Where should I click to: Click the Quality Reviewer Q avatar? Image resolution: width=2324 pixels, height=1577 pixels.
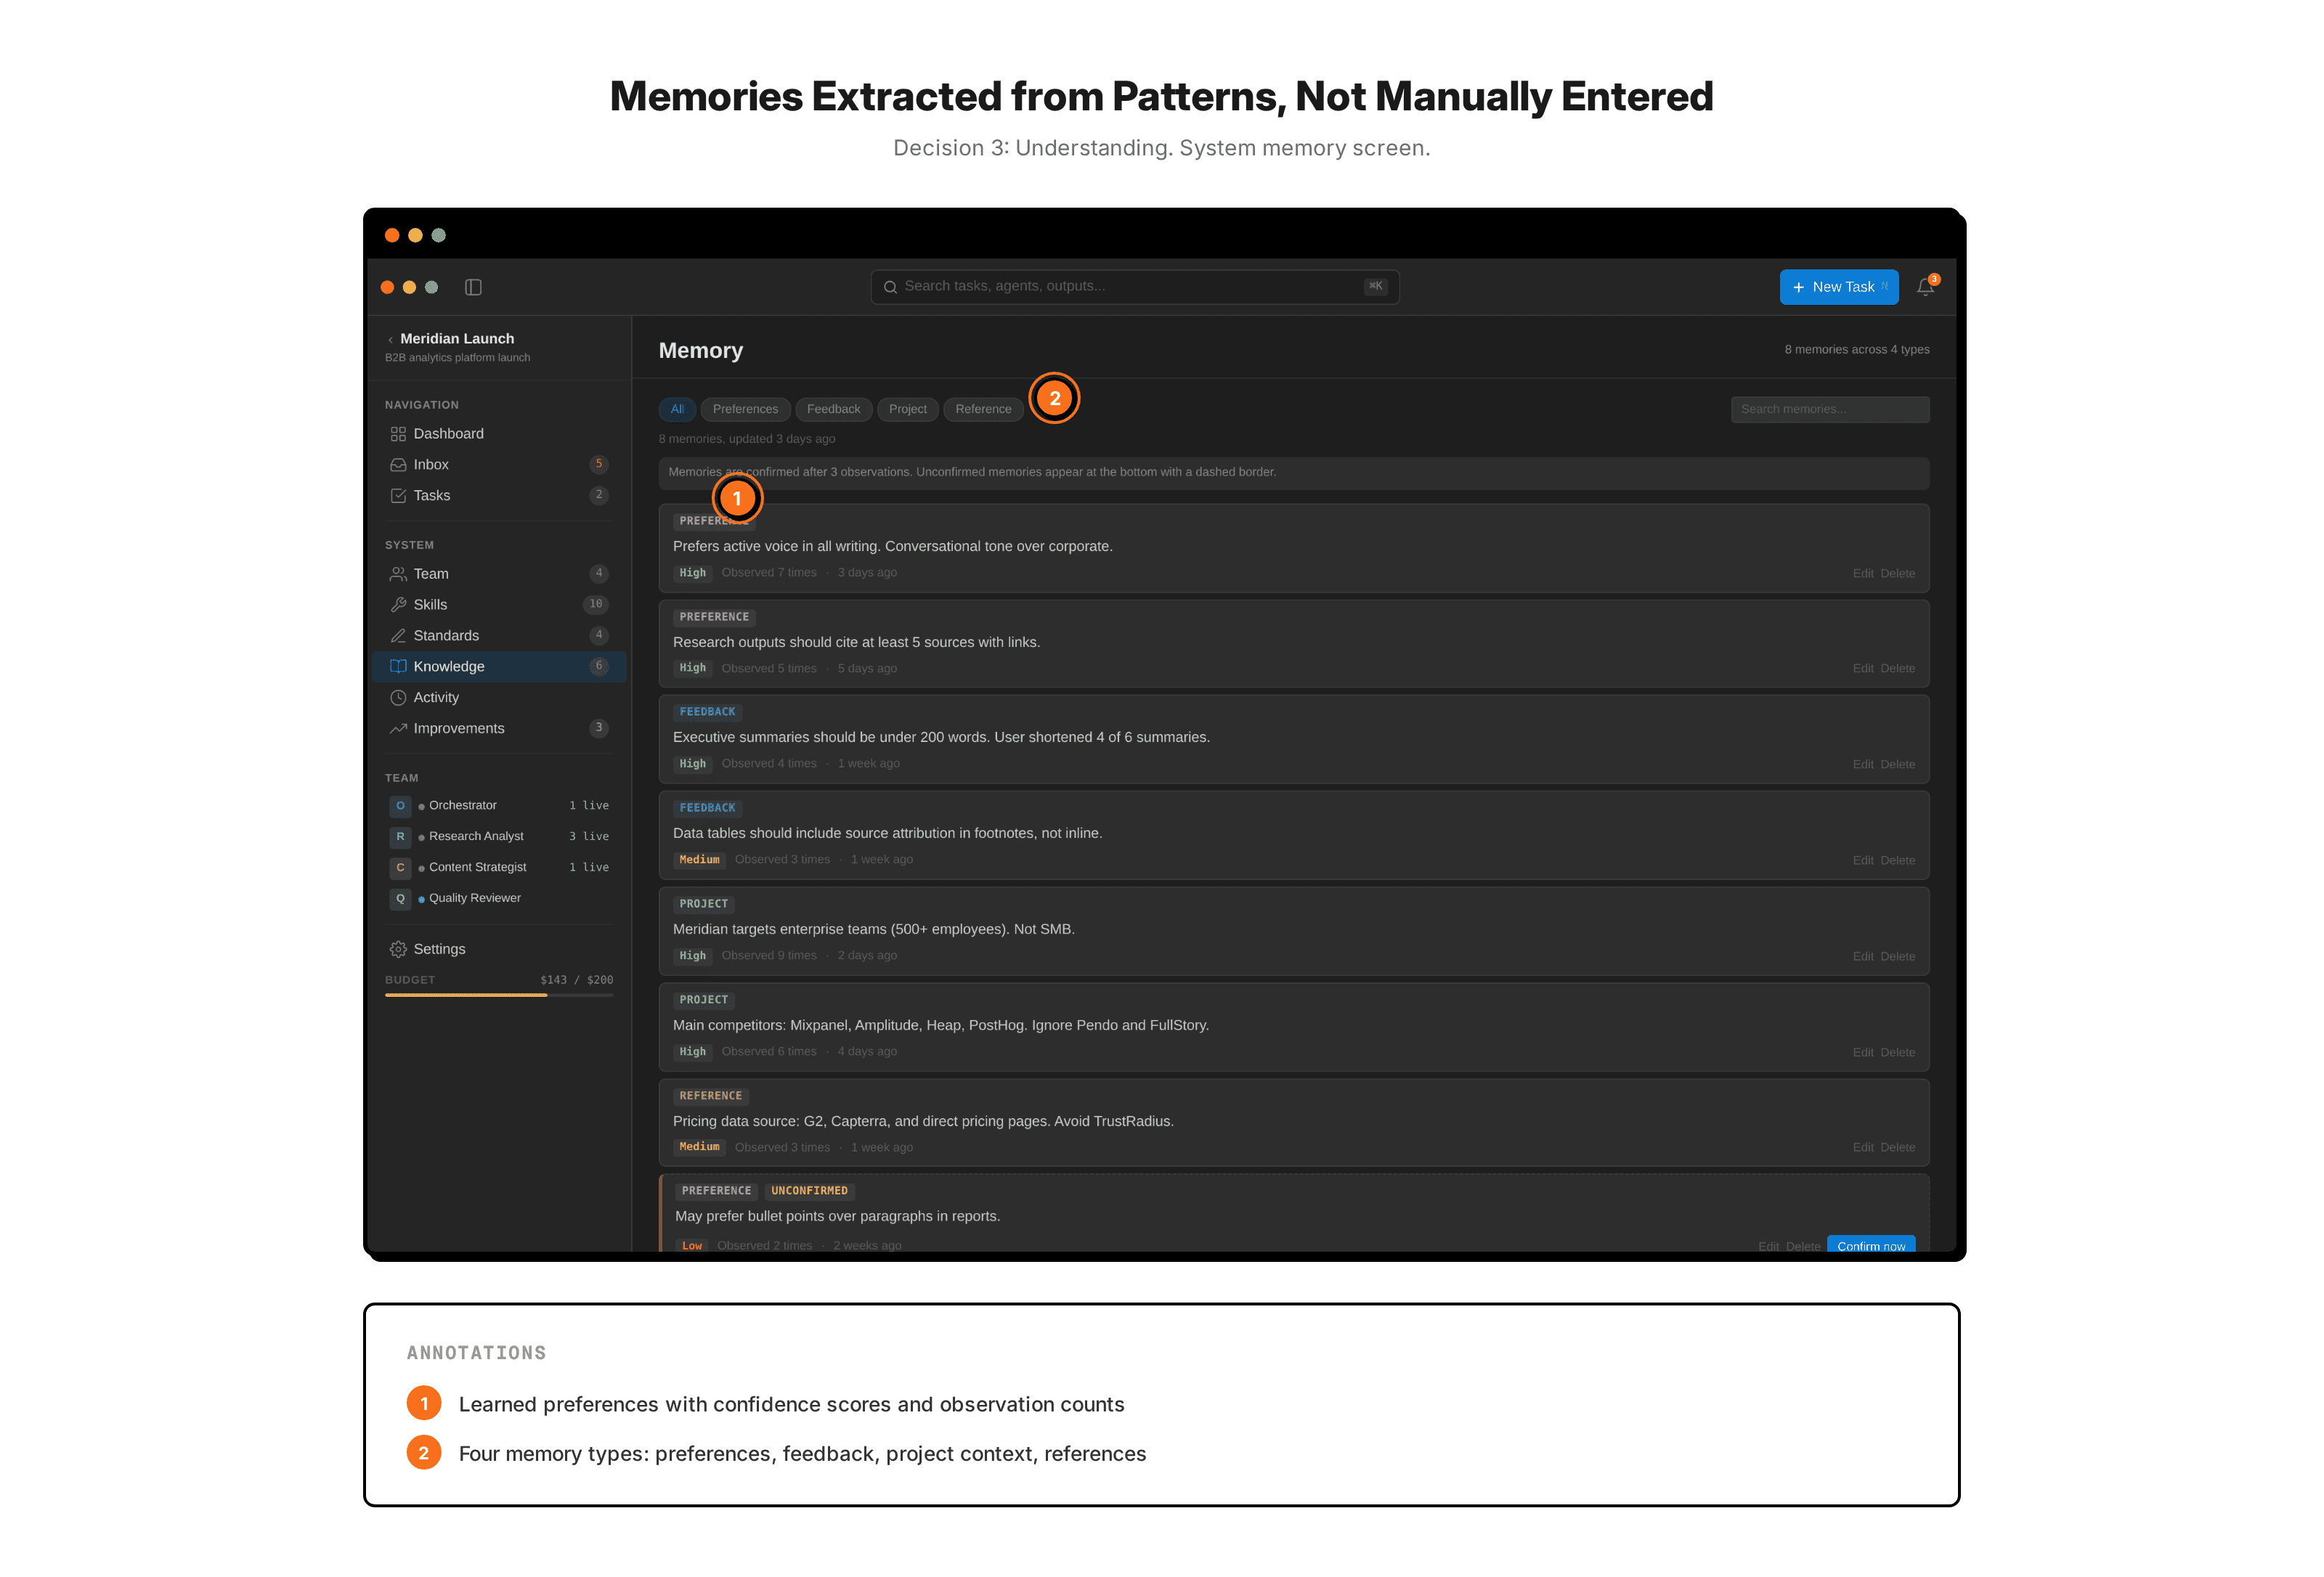coord(400,899)
